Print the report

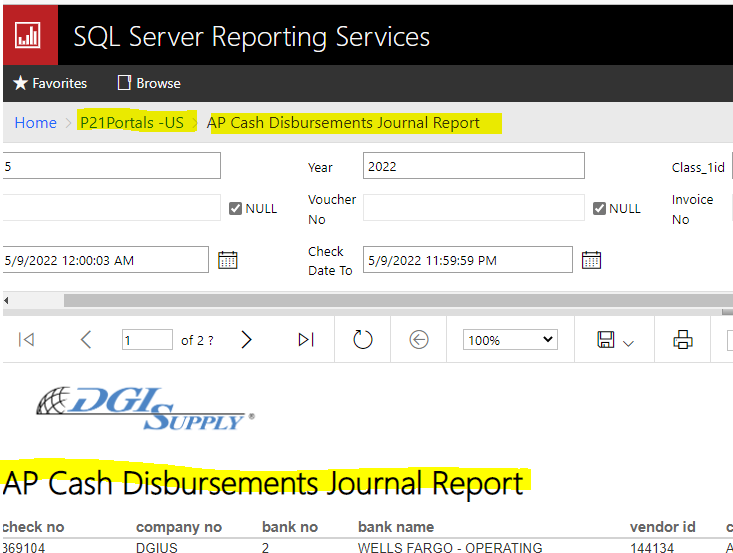[683, 340]
